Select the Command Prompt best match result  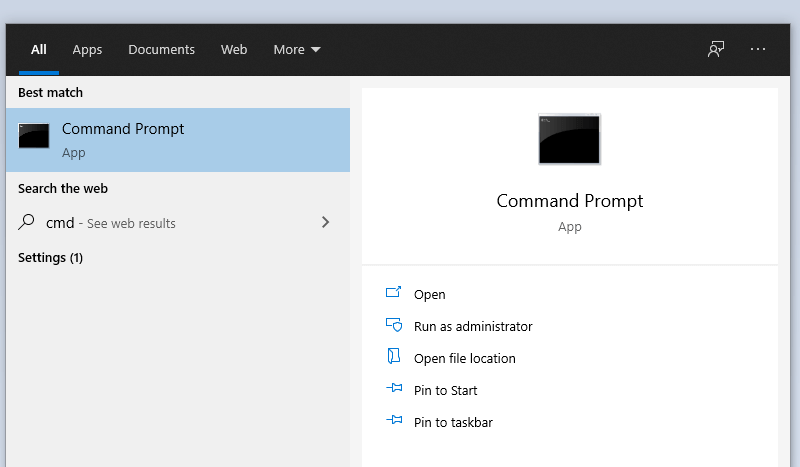pyautogui.click(x=178, y=140)
